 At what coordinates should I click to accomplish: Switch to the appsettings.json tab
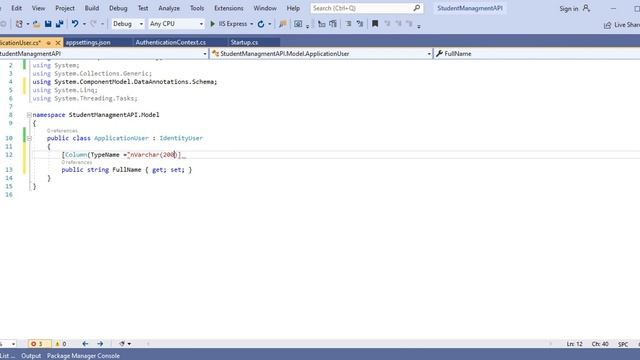(x=98, y=42)
